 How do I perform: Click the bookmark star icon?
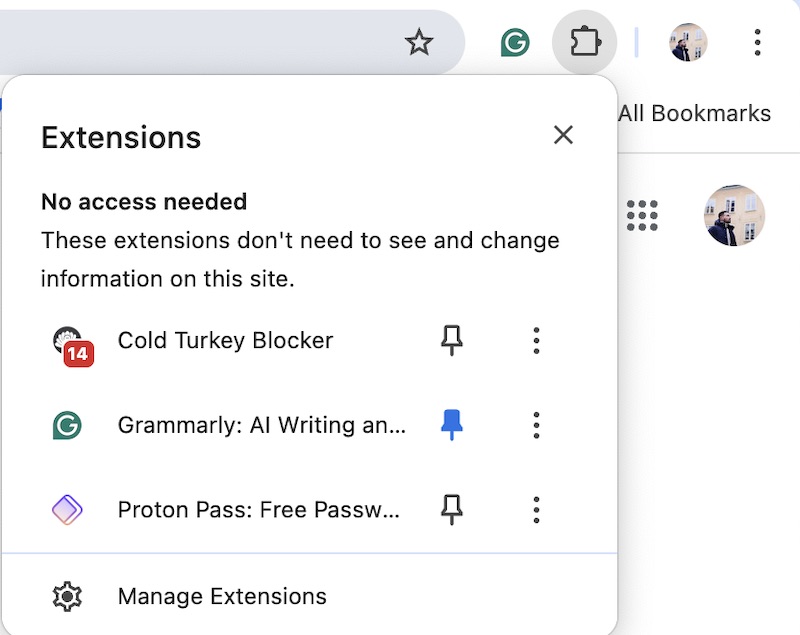tap(419, 43)
